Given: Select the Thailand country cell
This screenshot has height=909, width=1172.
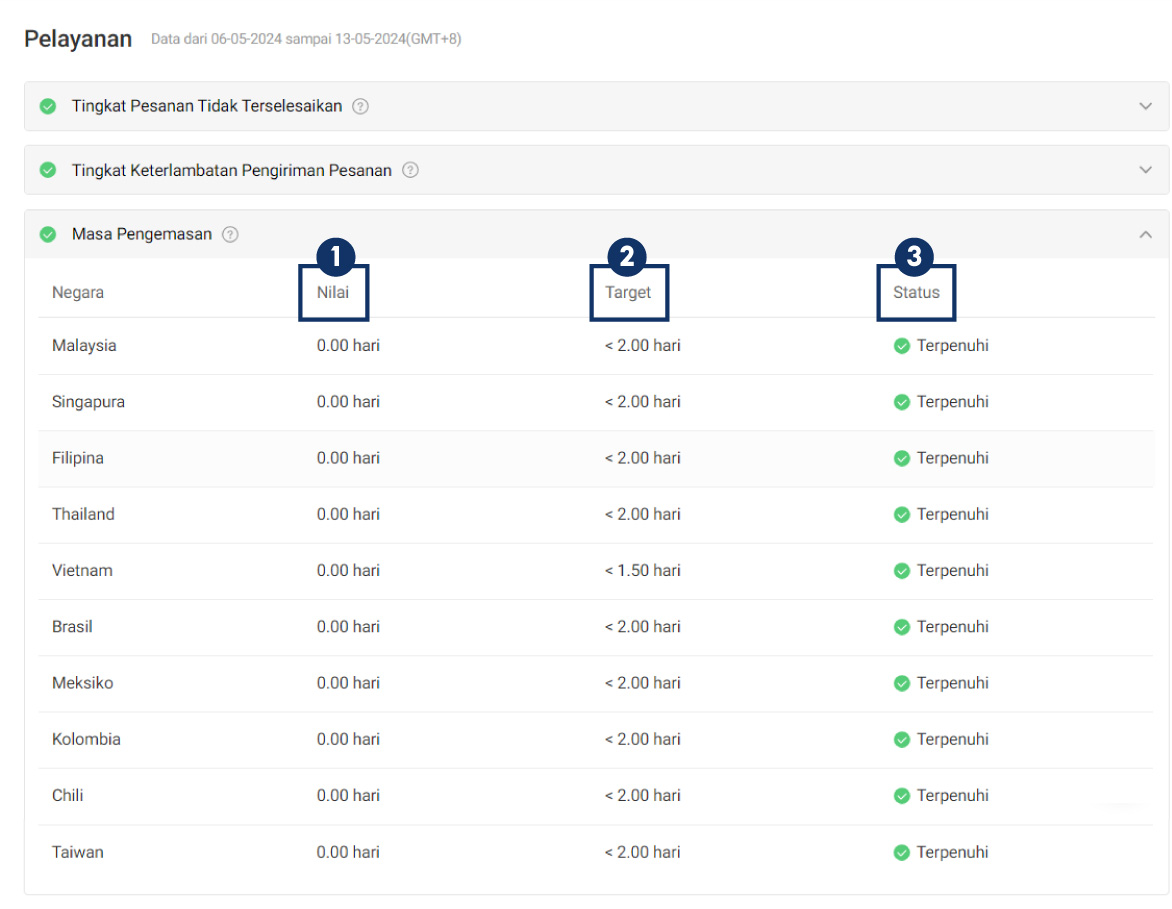Looking at the screenshot, I should (x=83, y=514).
